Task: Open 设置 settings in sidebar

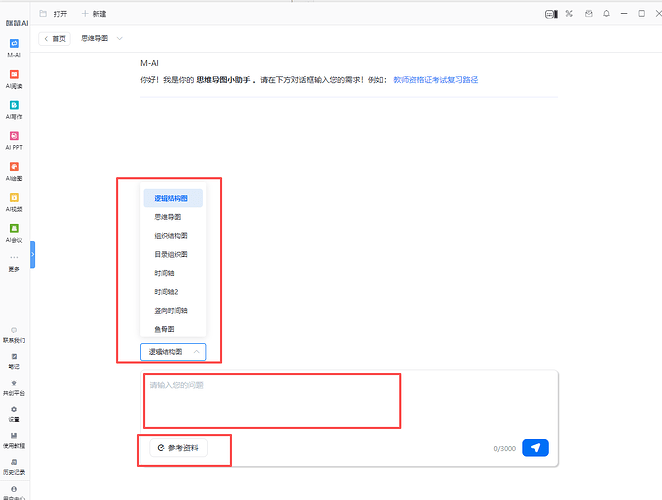Action: (14, 413)
